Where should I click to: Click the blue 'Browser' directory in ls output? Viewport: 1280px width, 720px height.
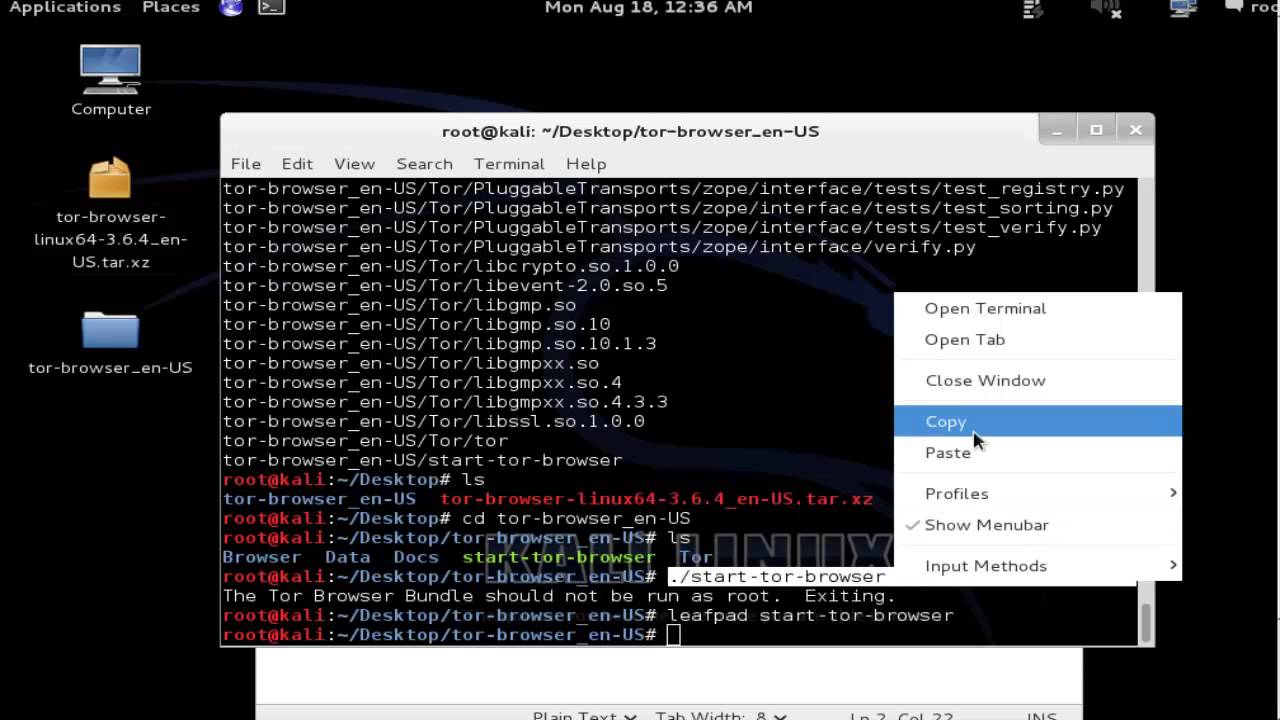click(x=262, y=557)
